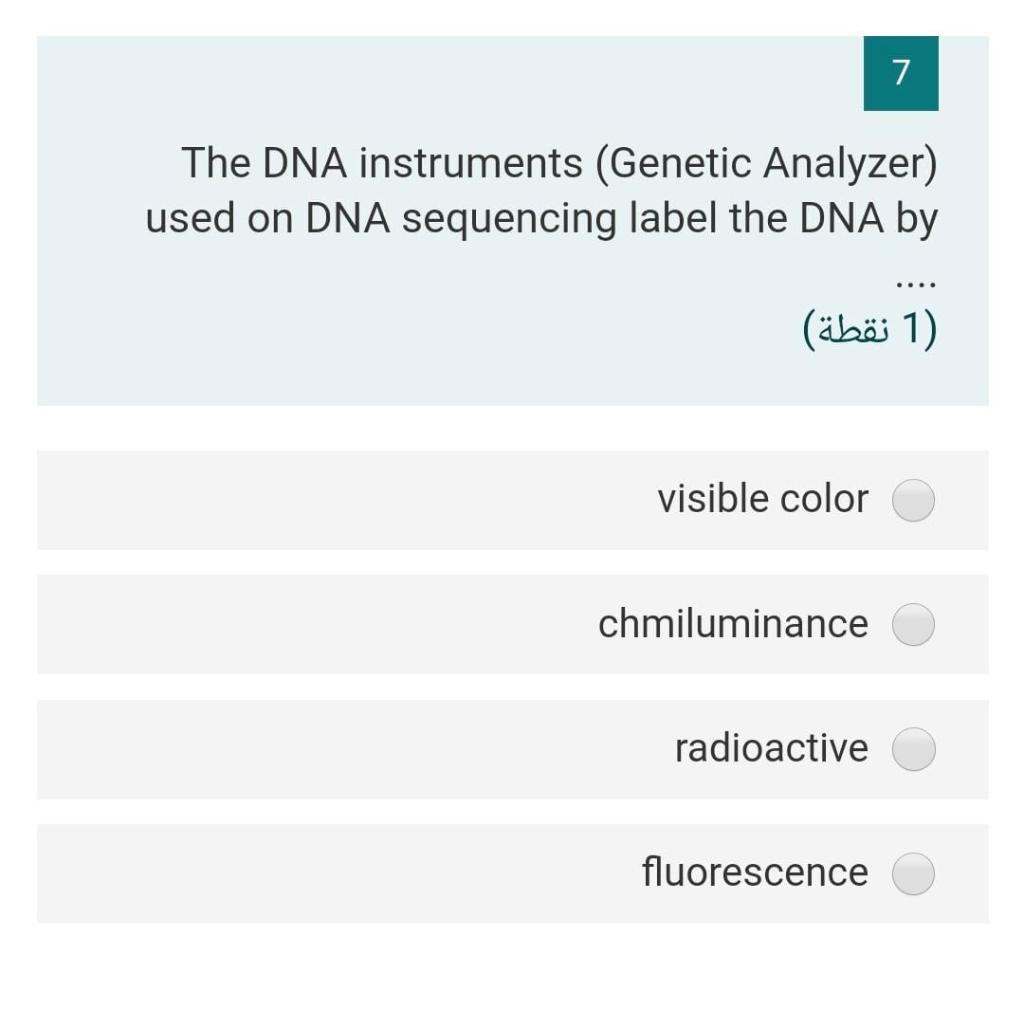Click the "fluorescence" answer row
Image resolution: width=1024 pixels, height=1010 pixels.
click(x=500, y=873)
